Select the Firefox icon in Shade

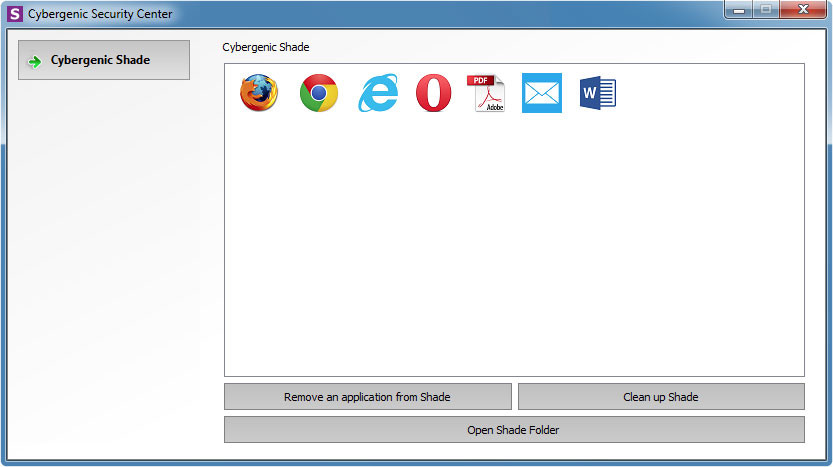[259, 93]
